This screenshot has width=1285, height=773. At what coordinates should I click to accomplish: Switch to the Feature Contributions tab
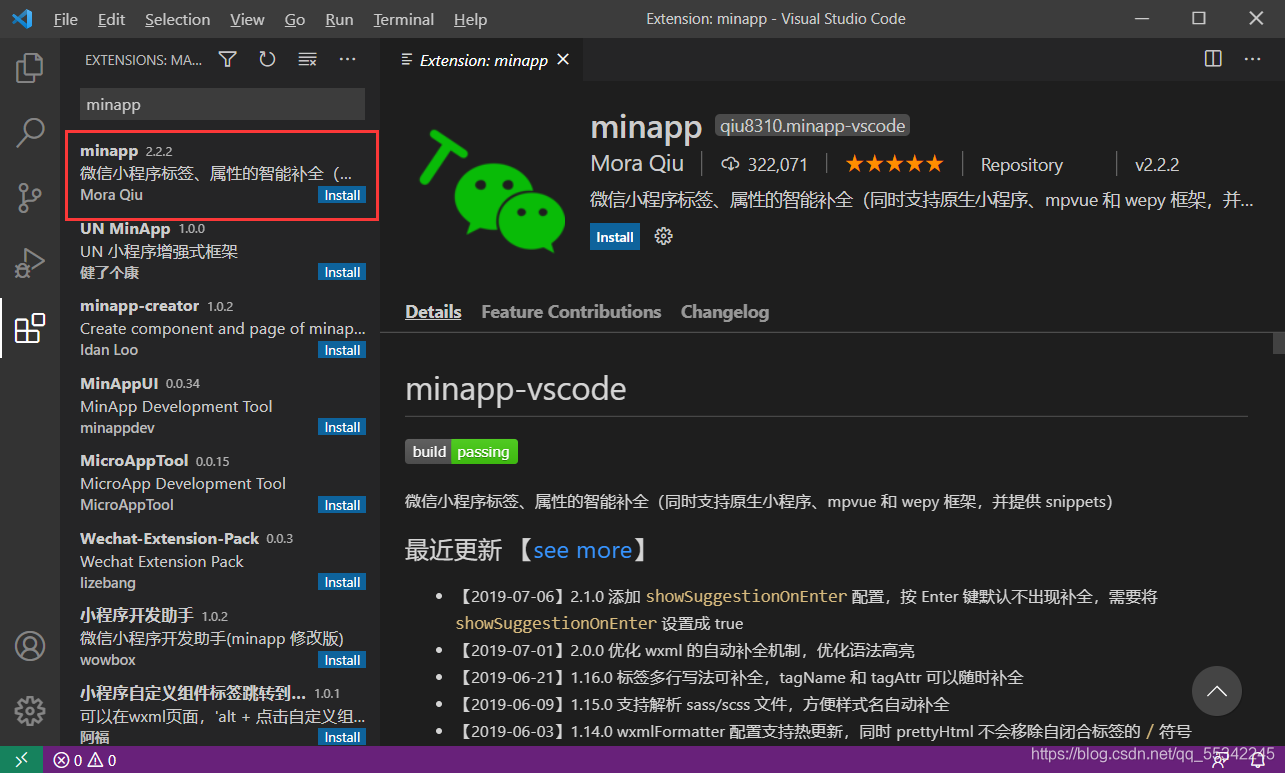click(571, 312)
